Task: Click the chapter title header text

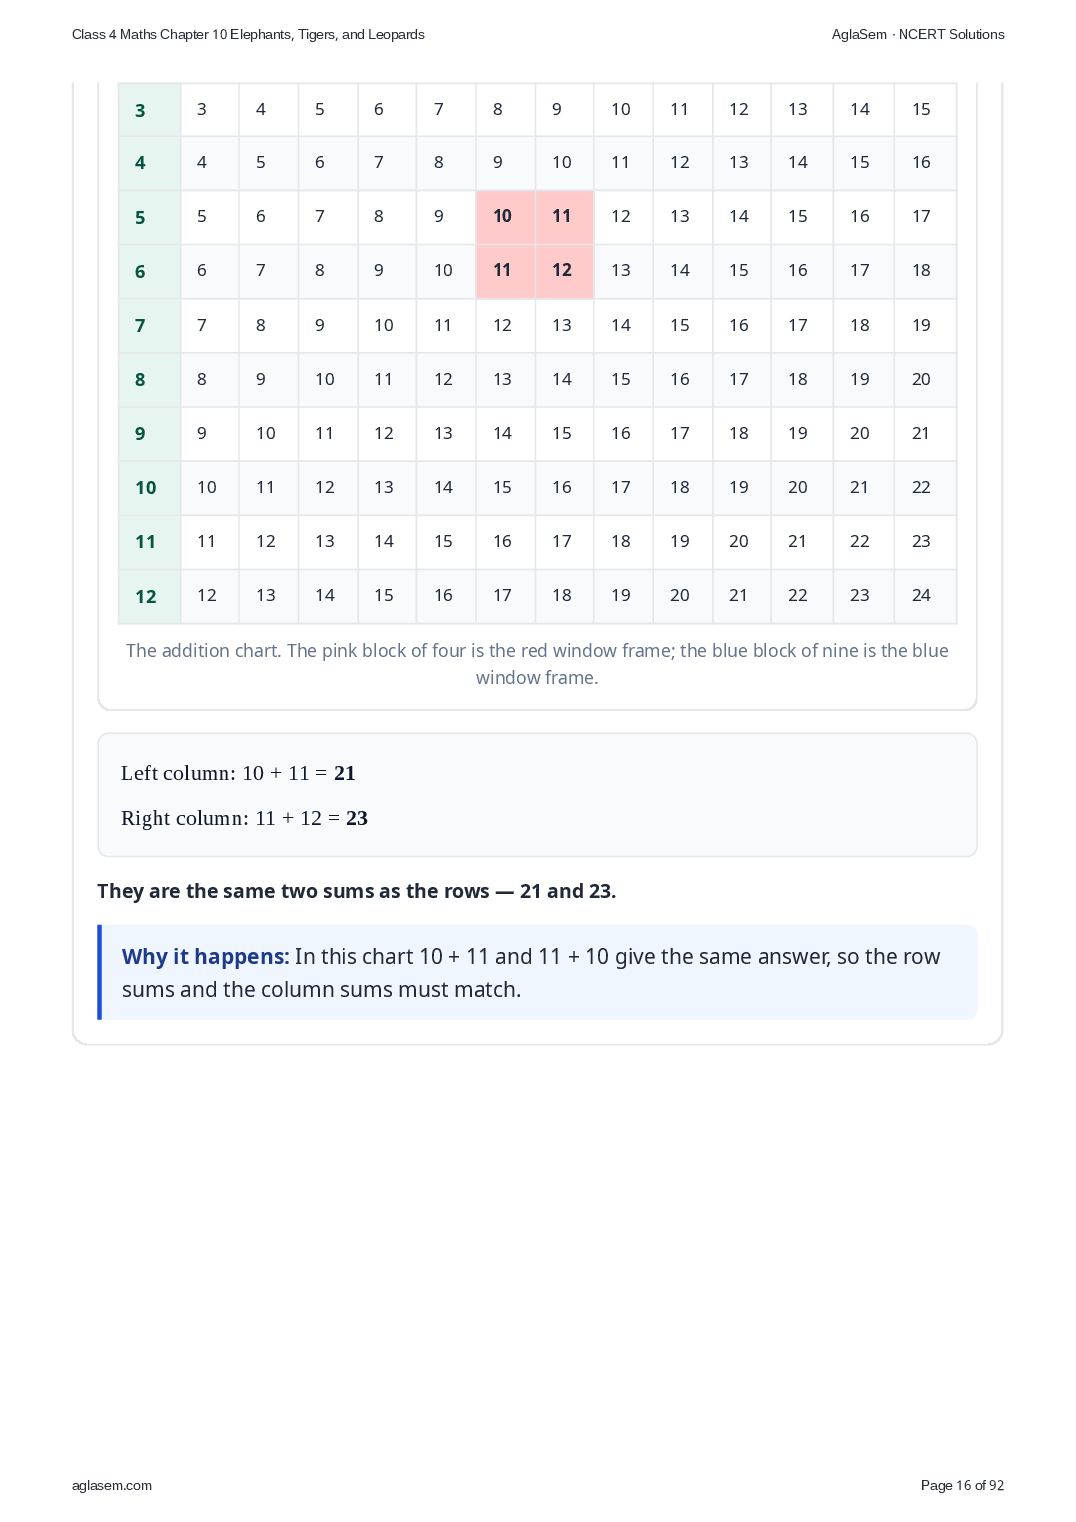Action: coord(248,34)
